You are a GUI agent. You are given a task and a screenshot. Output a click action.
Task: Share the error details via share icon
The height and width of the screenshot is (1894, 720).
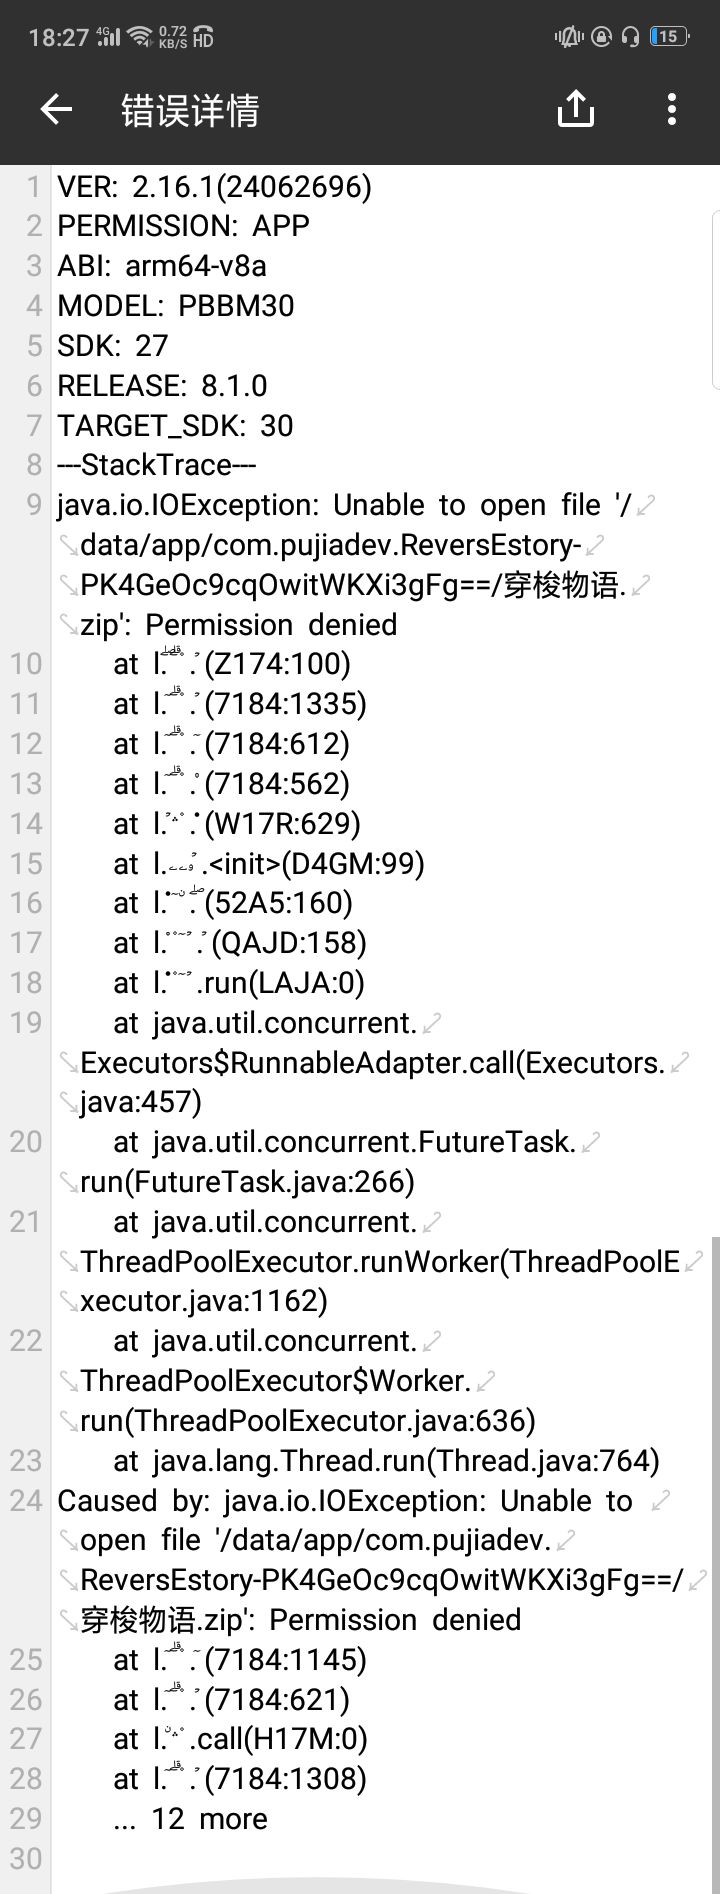point(575,109)
